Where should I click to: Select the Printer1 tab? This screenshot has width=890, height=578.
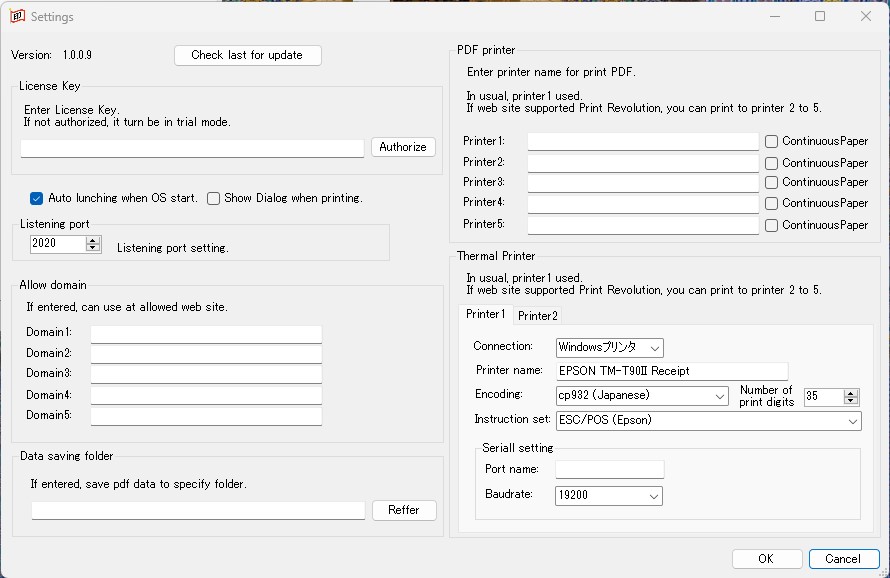pyautogui.click(x=486, y=314)
